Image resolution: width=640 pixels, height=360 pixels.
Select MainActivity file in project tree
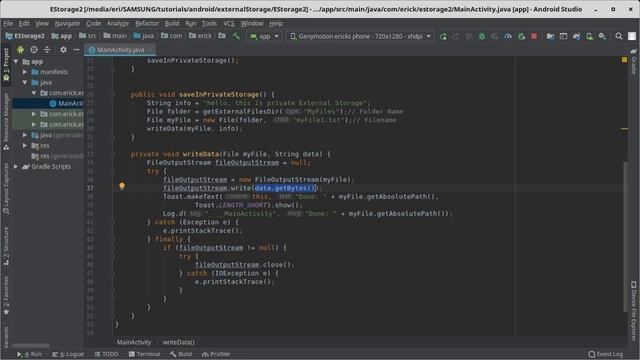point(67,104)
